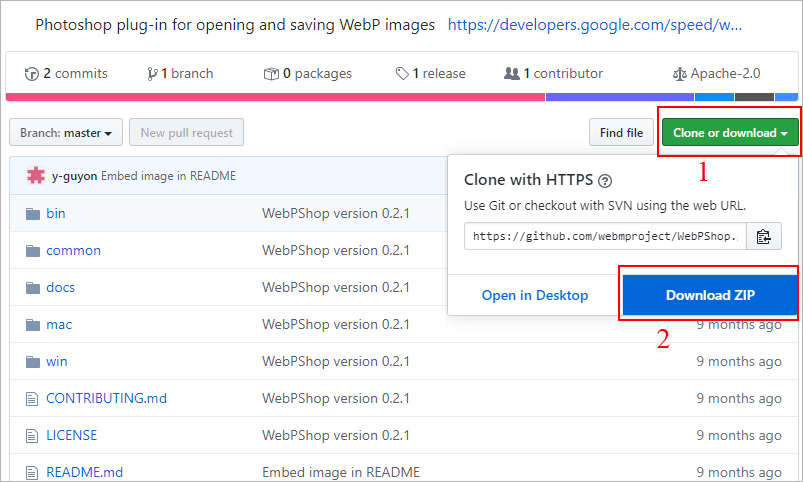Open the mac folder
This screenshot has height=482, width=803.
tap(59, 324)
